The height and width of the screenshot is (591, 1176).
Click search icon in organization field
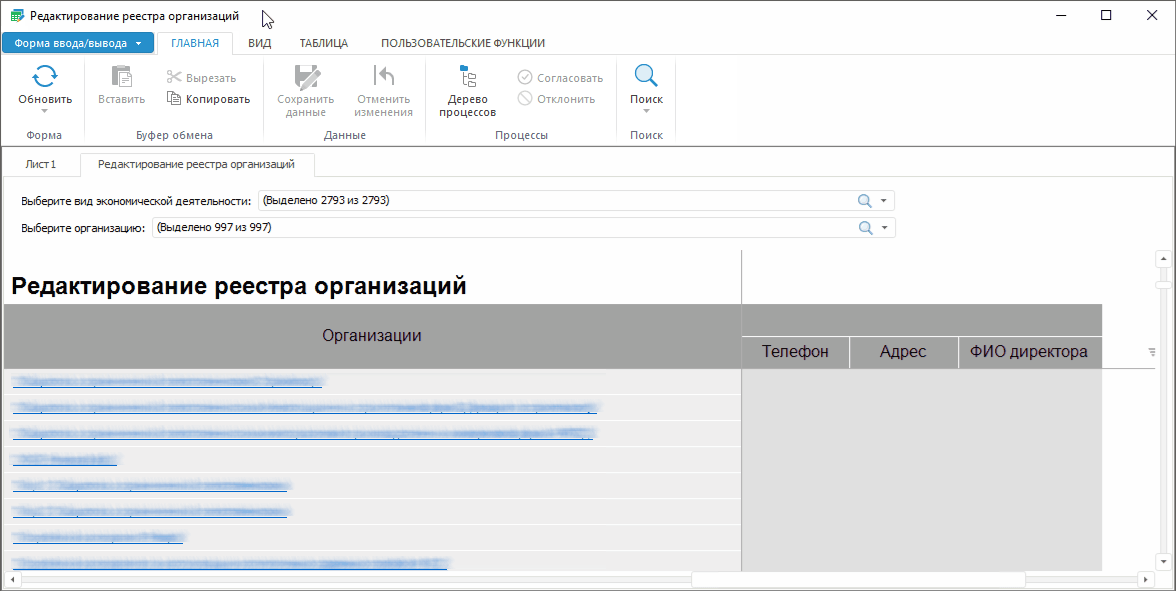[x=865, y=228]
